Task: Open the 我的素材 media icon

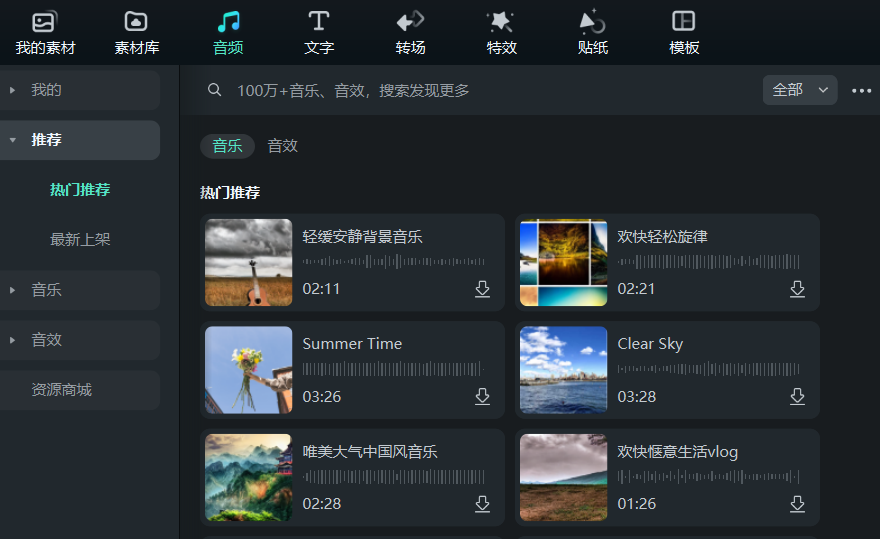Action: [45, 22]
